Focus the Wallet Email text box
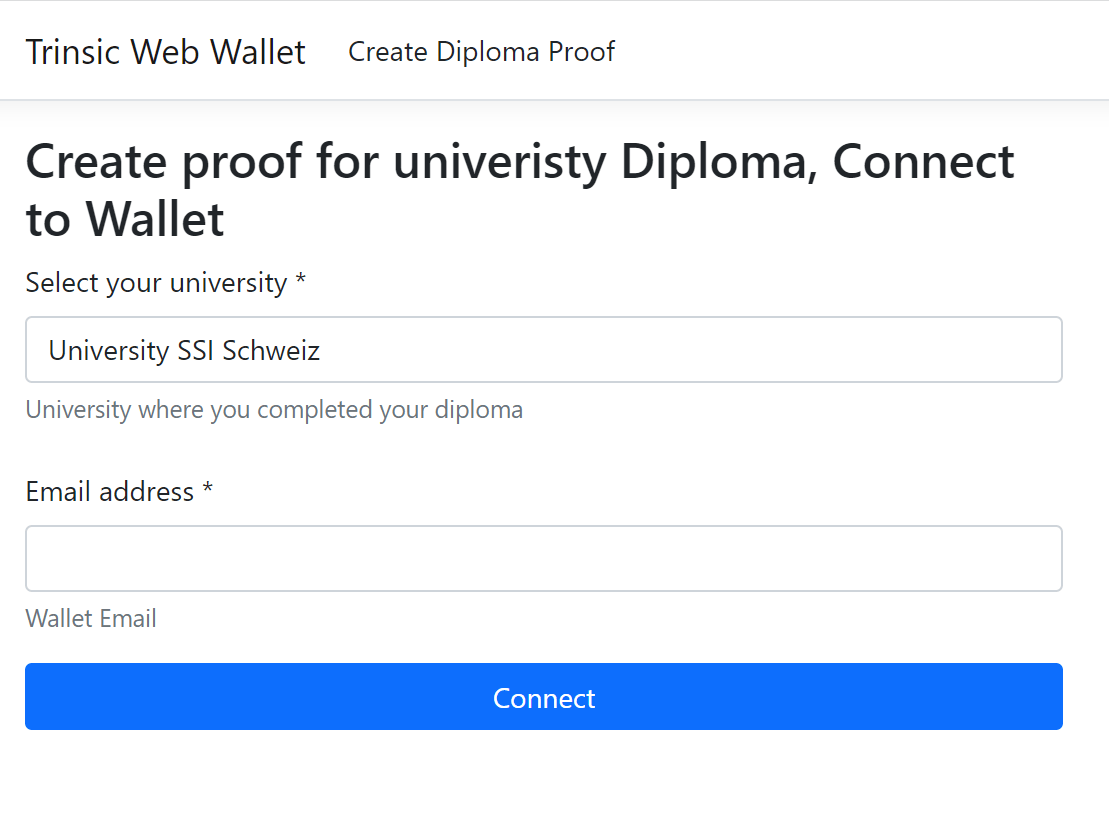 [x=543, y=558]
